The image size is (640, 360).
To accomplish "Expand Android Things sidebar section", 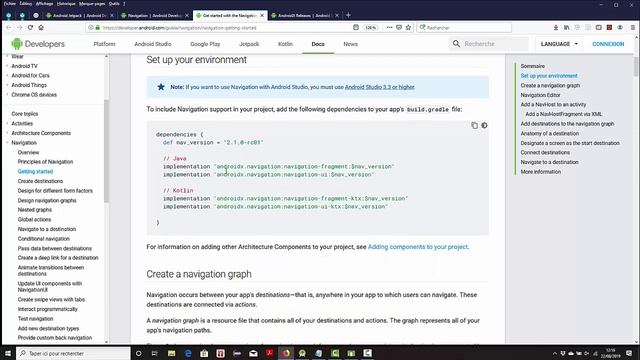I will pyautogui.click(x=7, y=85).
